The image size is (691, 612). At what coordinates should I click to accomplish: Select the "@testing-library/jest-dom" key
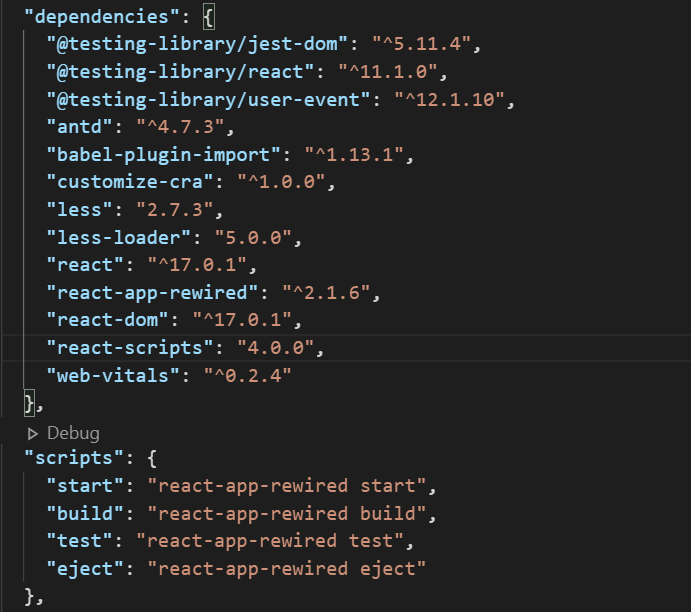click(x=197, y=44)
